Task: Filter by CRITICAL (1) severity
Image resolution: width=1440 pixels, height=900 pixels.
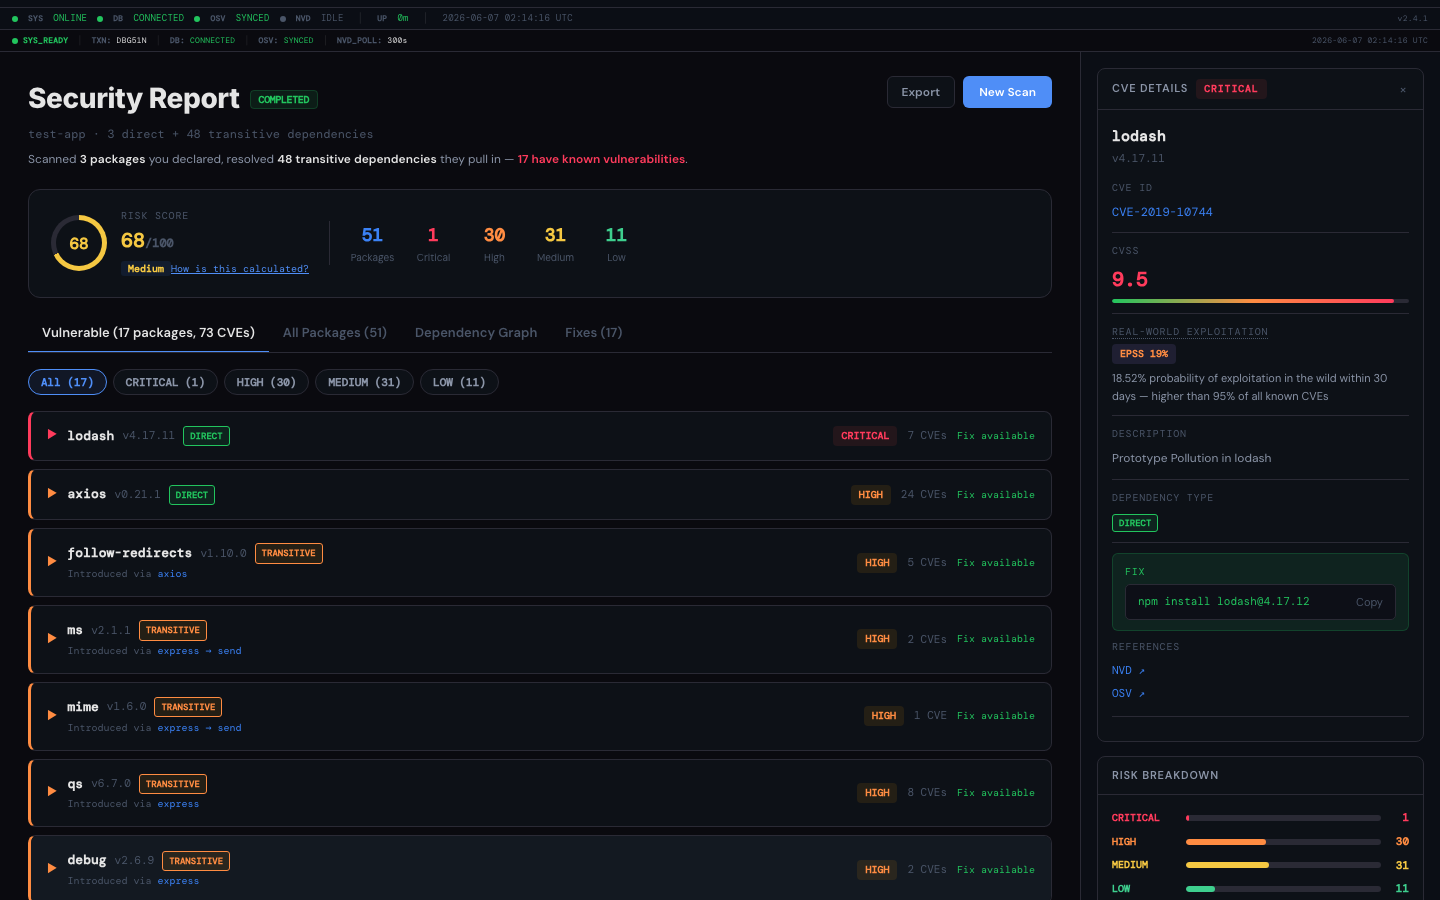Action: coord(165,382)
